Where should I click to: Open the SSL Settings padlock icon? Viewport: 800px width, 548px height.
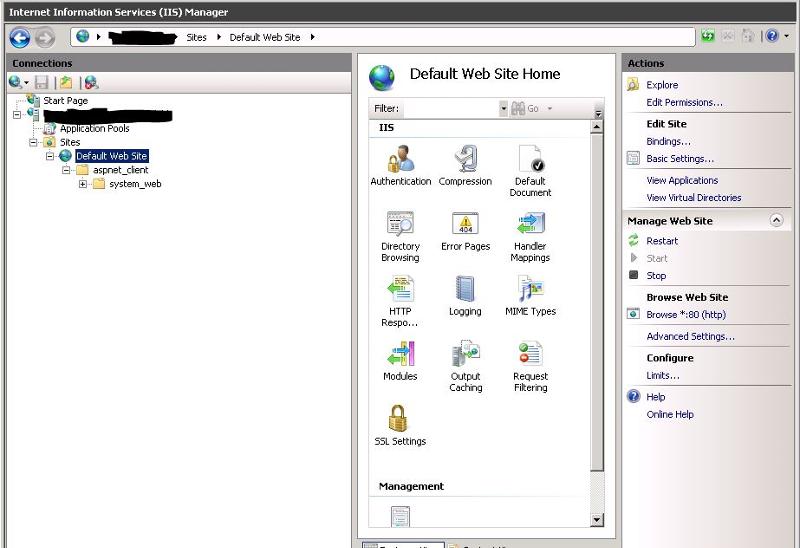398,418
